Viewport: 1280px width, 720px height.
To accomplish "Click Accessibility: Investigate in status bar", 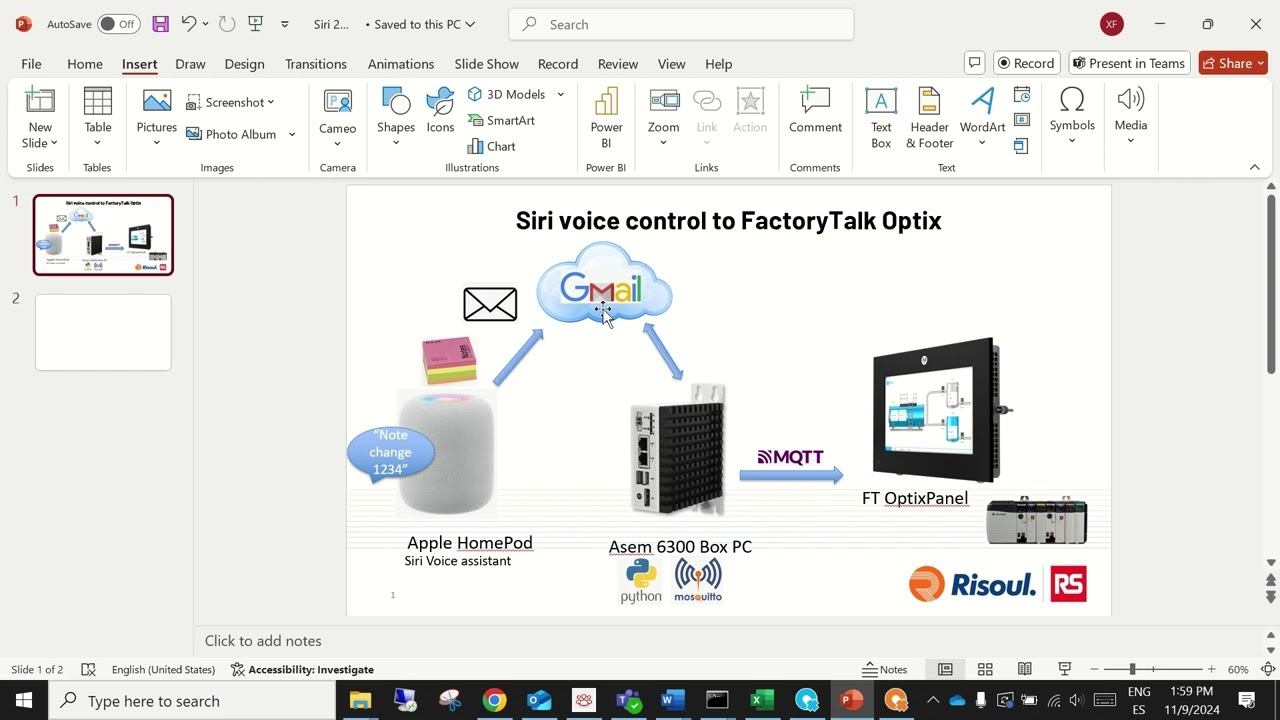I will pos(302,669).
